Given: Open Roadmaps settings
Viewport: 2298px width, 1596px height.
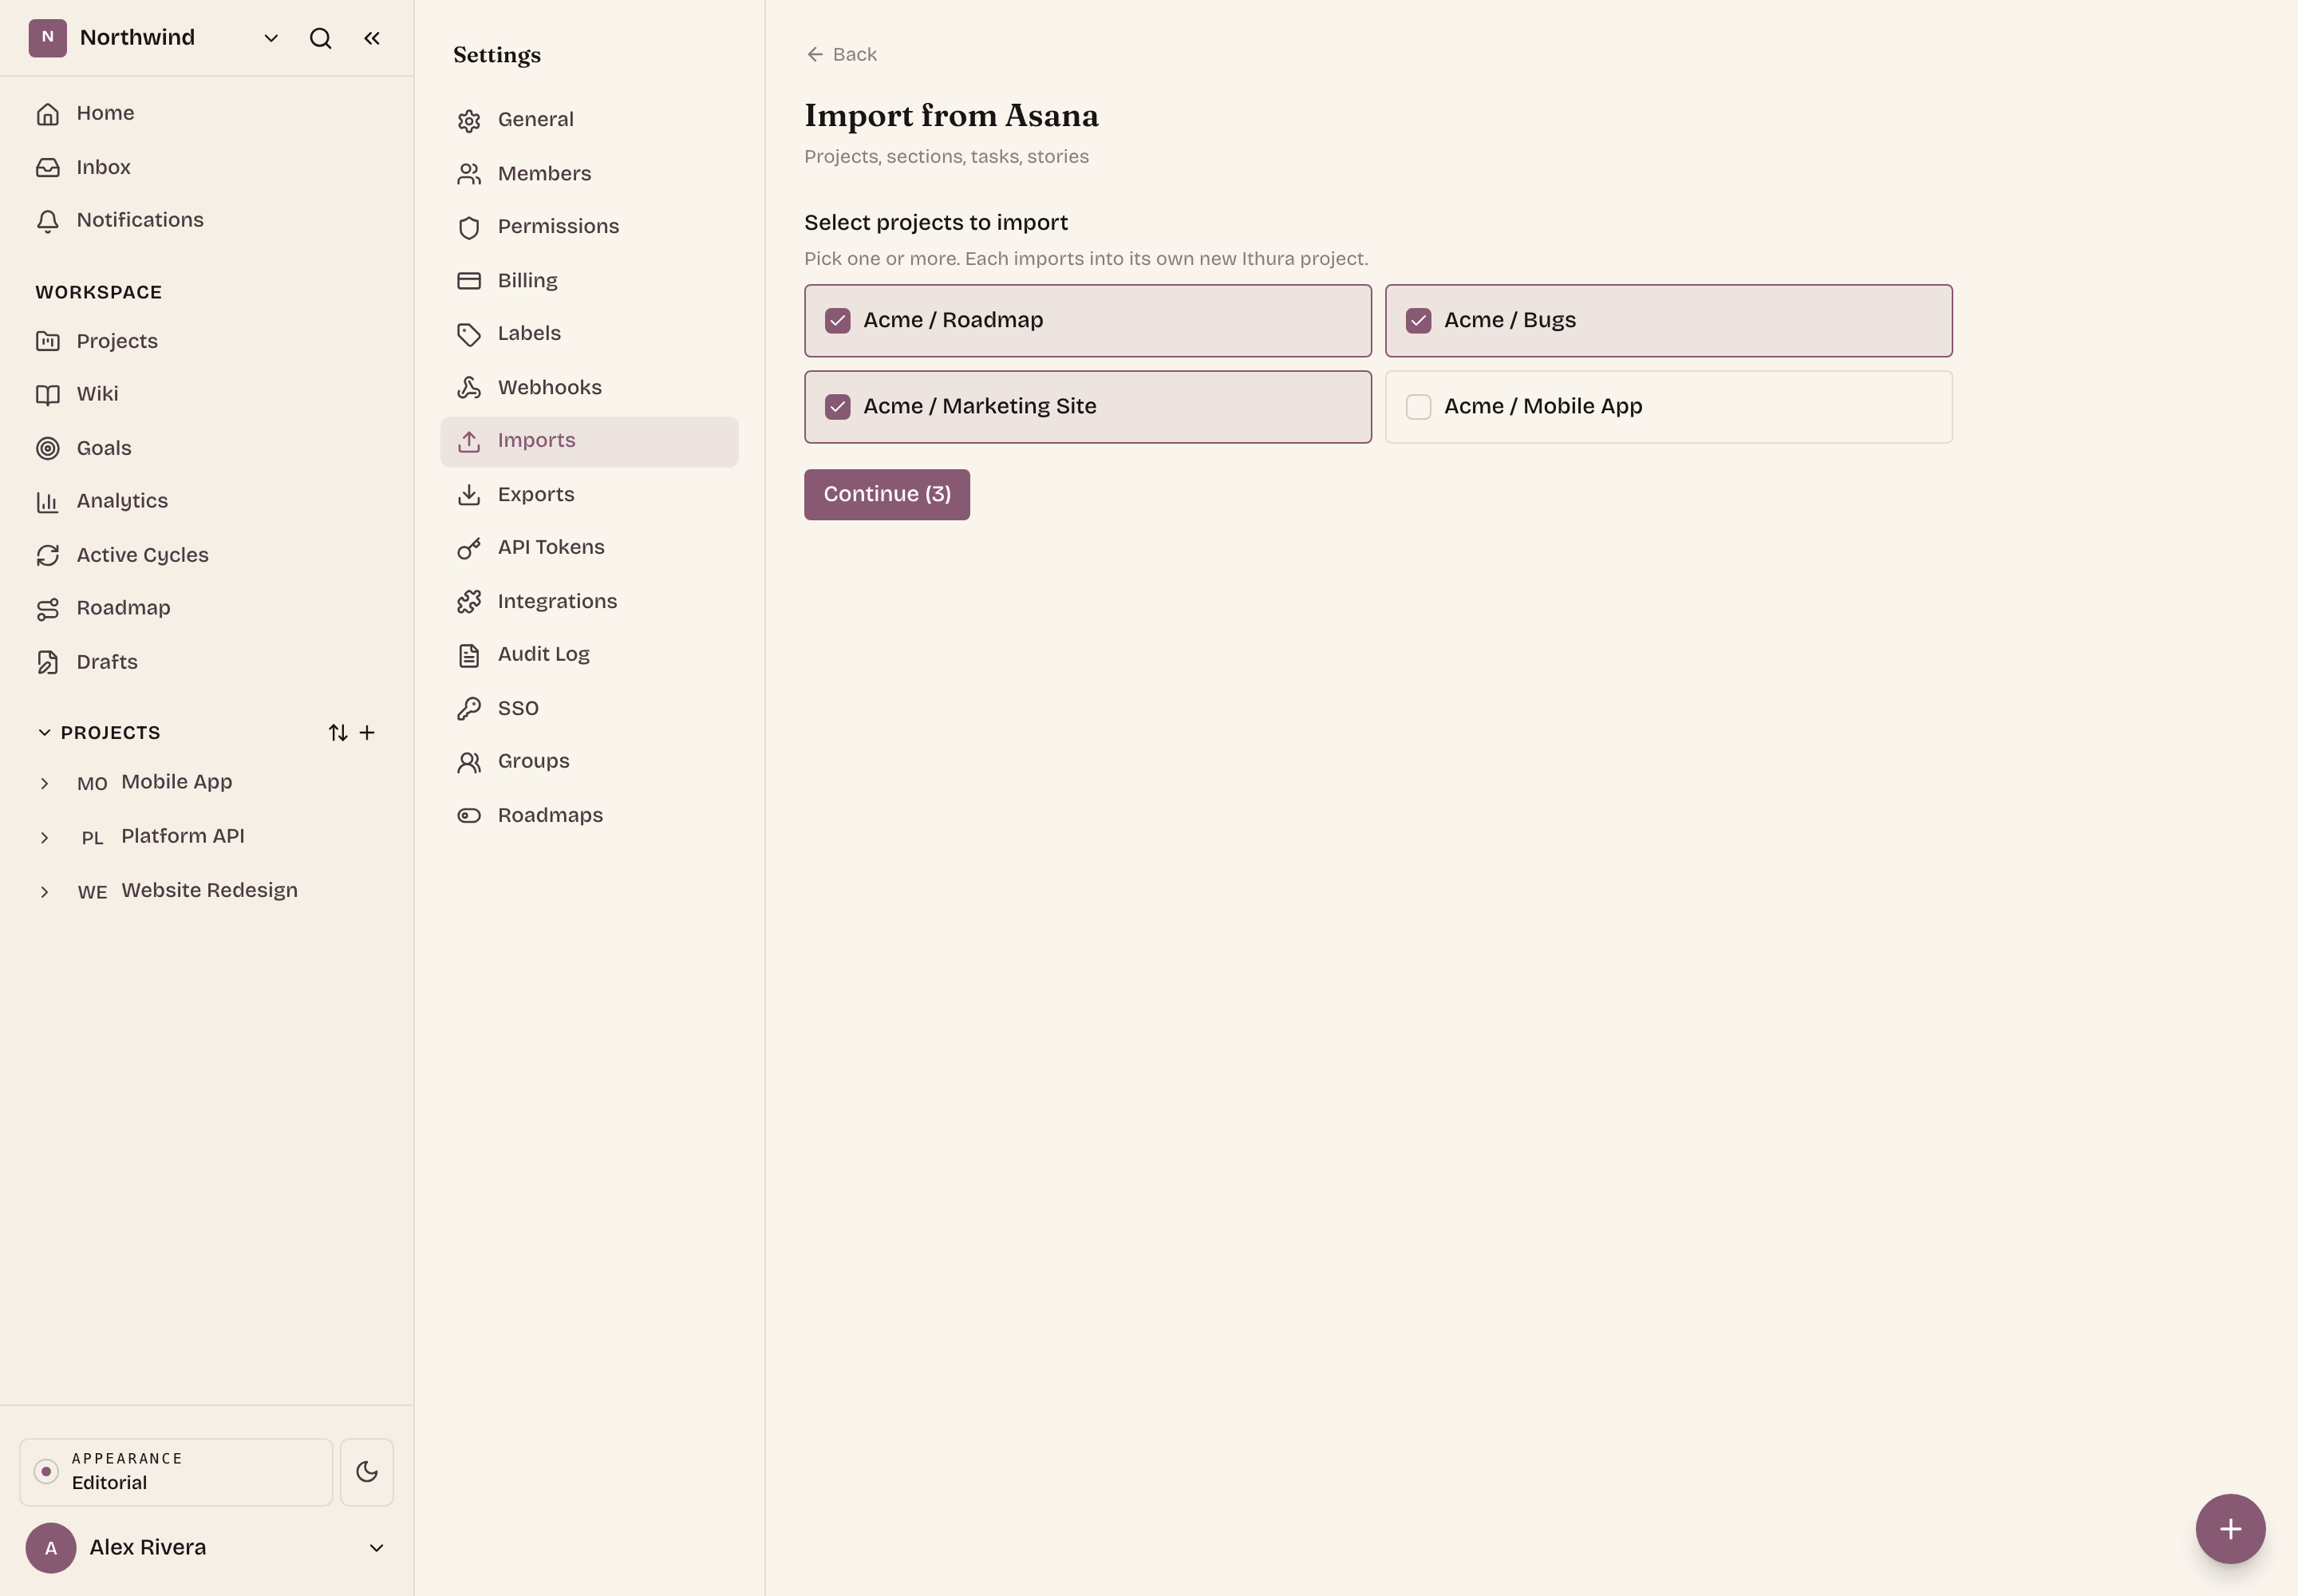Looking at the screenshot, I should pyautogui.click(x=589, y=816).
